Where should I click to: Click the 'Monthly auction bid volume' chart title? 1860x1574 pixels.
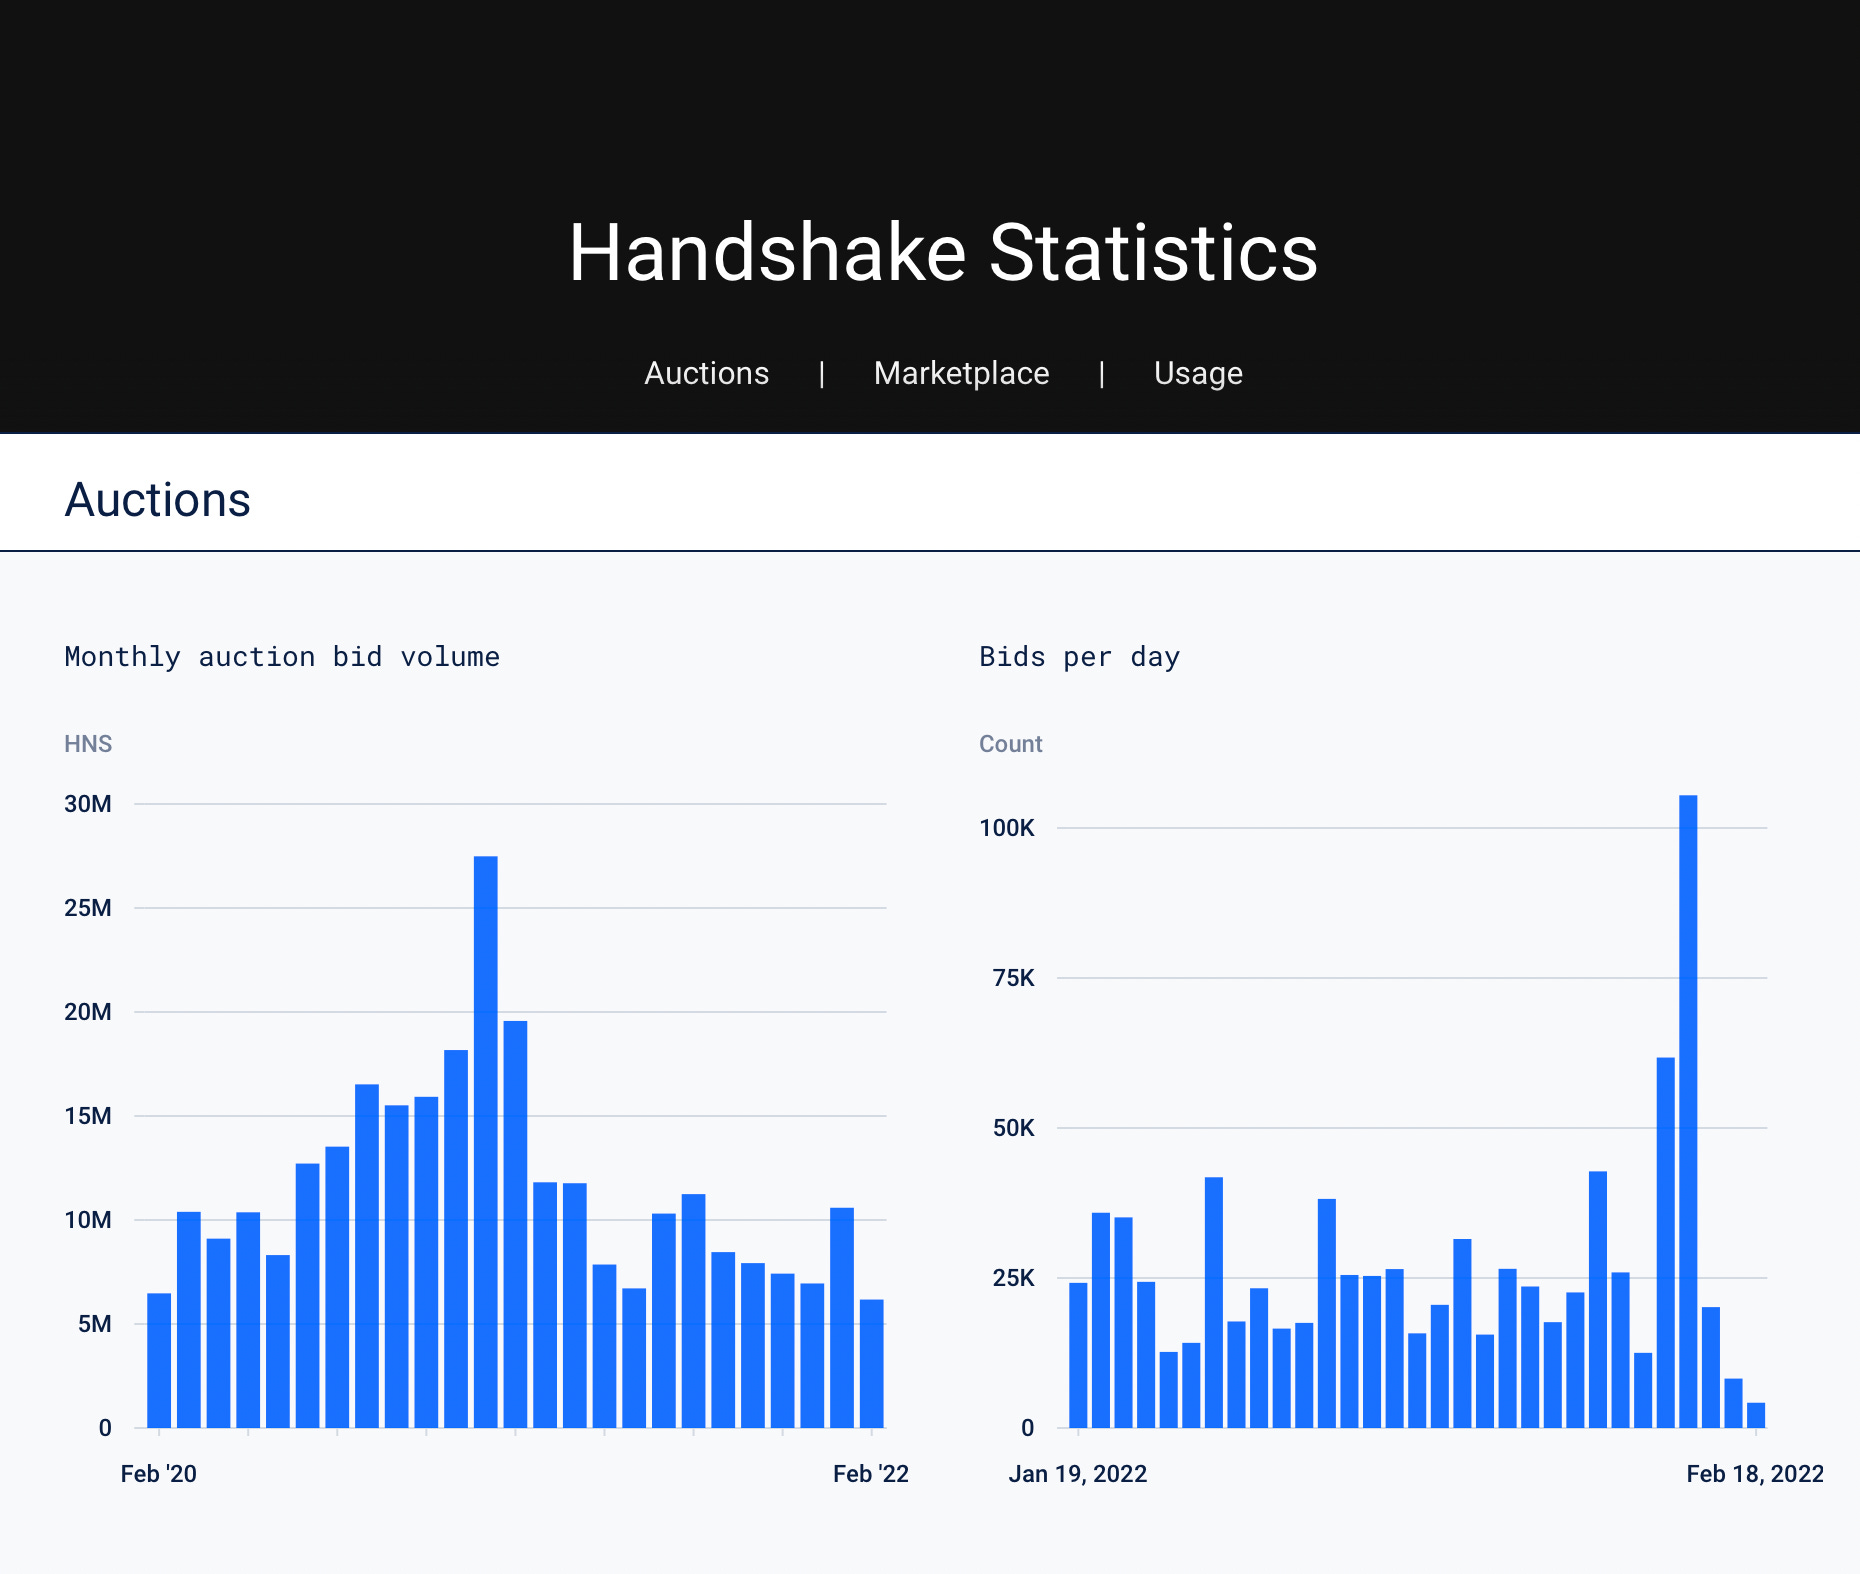coord(282,656)
